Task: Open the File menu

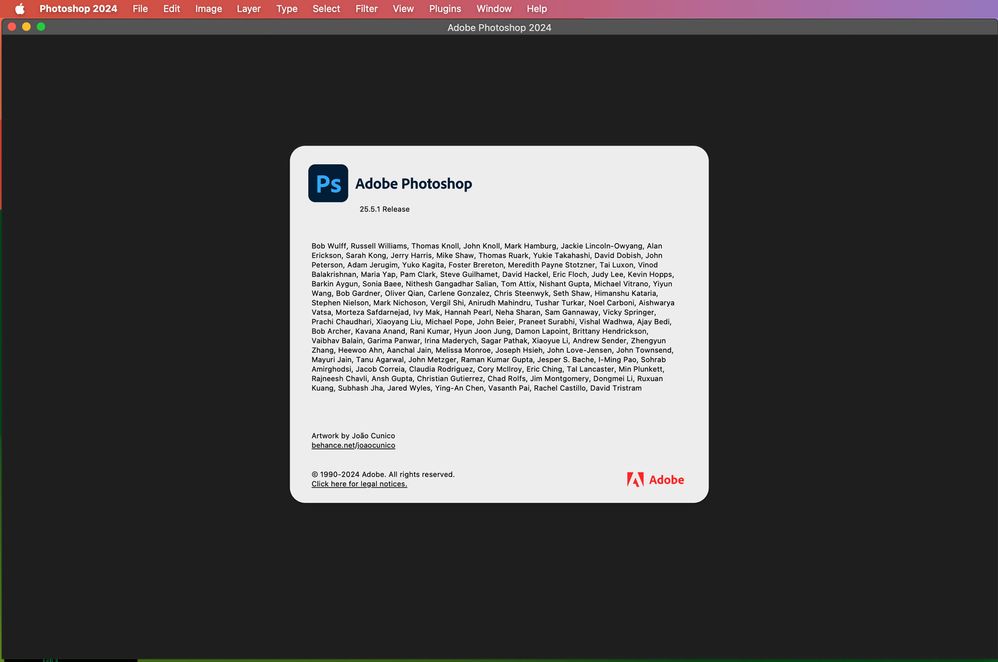Action: (x=140, y=9)
